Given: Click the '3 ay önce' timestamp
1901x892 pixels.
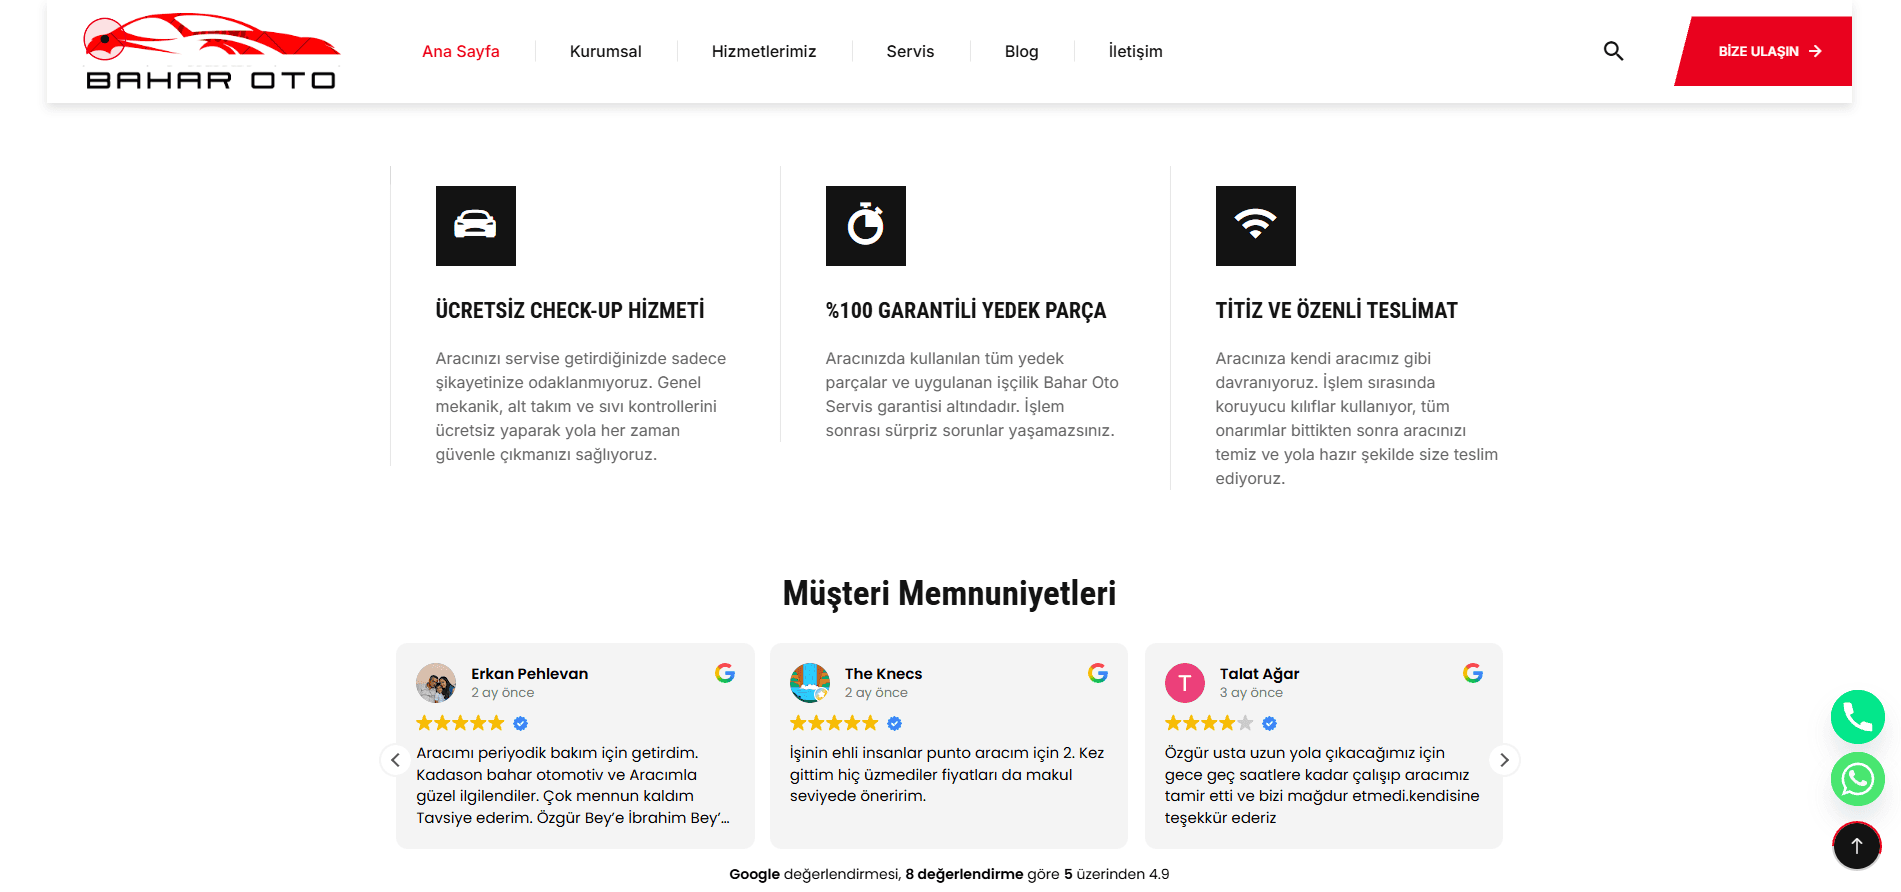Looking at the screenshot, I should tap(1251, 693).
